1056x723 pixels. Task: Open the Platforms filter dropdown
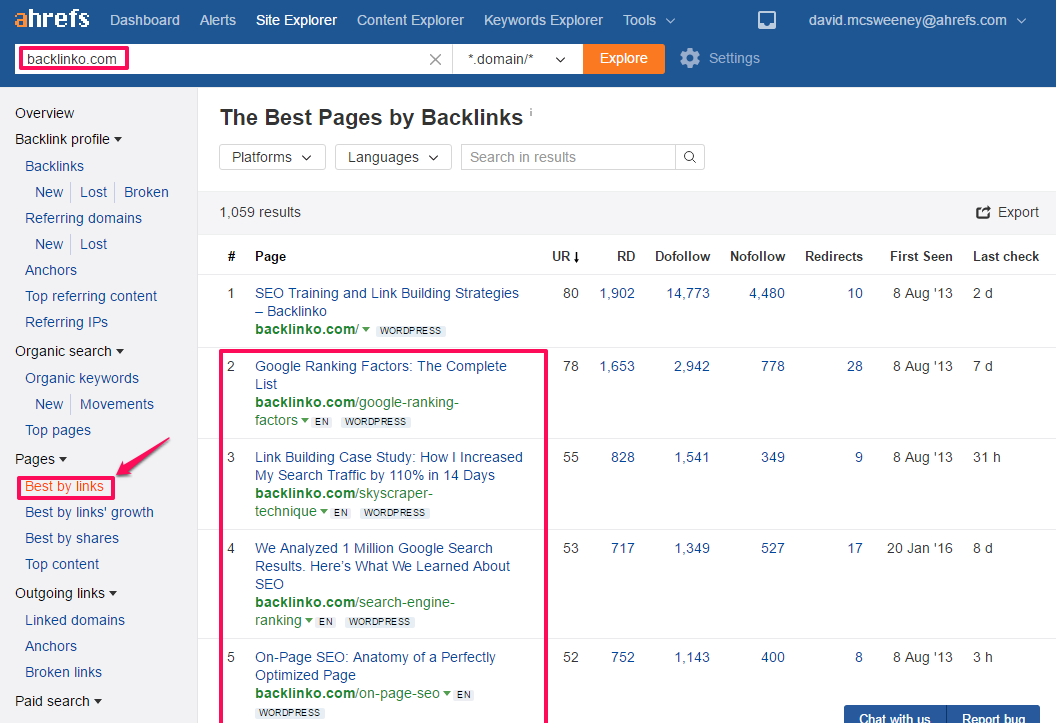(272, 157)
